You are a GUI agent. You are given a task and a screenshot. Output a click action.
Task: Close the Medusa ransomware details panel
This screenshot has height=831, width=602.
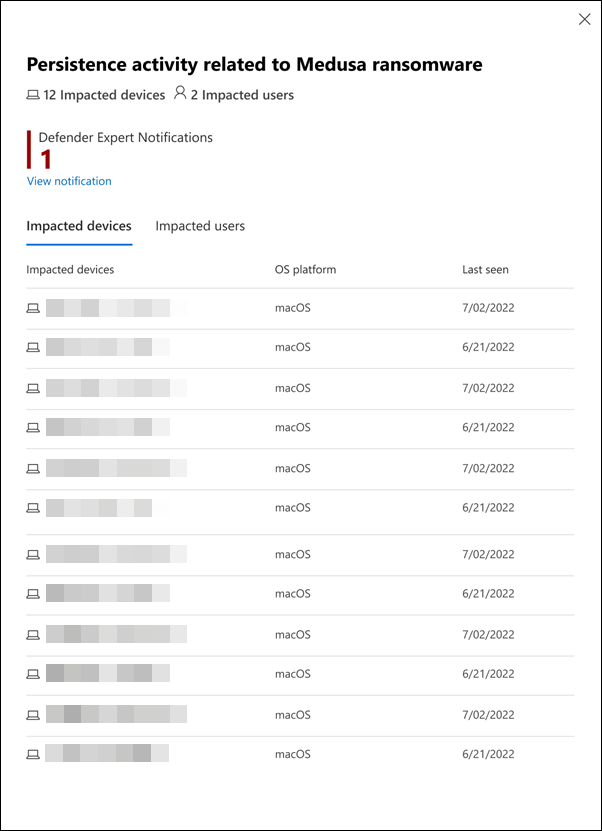[584, 20]
